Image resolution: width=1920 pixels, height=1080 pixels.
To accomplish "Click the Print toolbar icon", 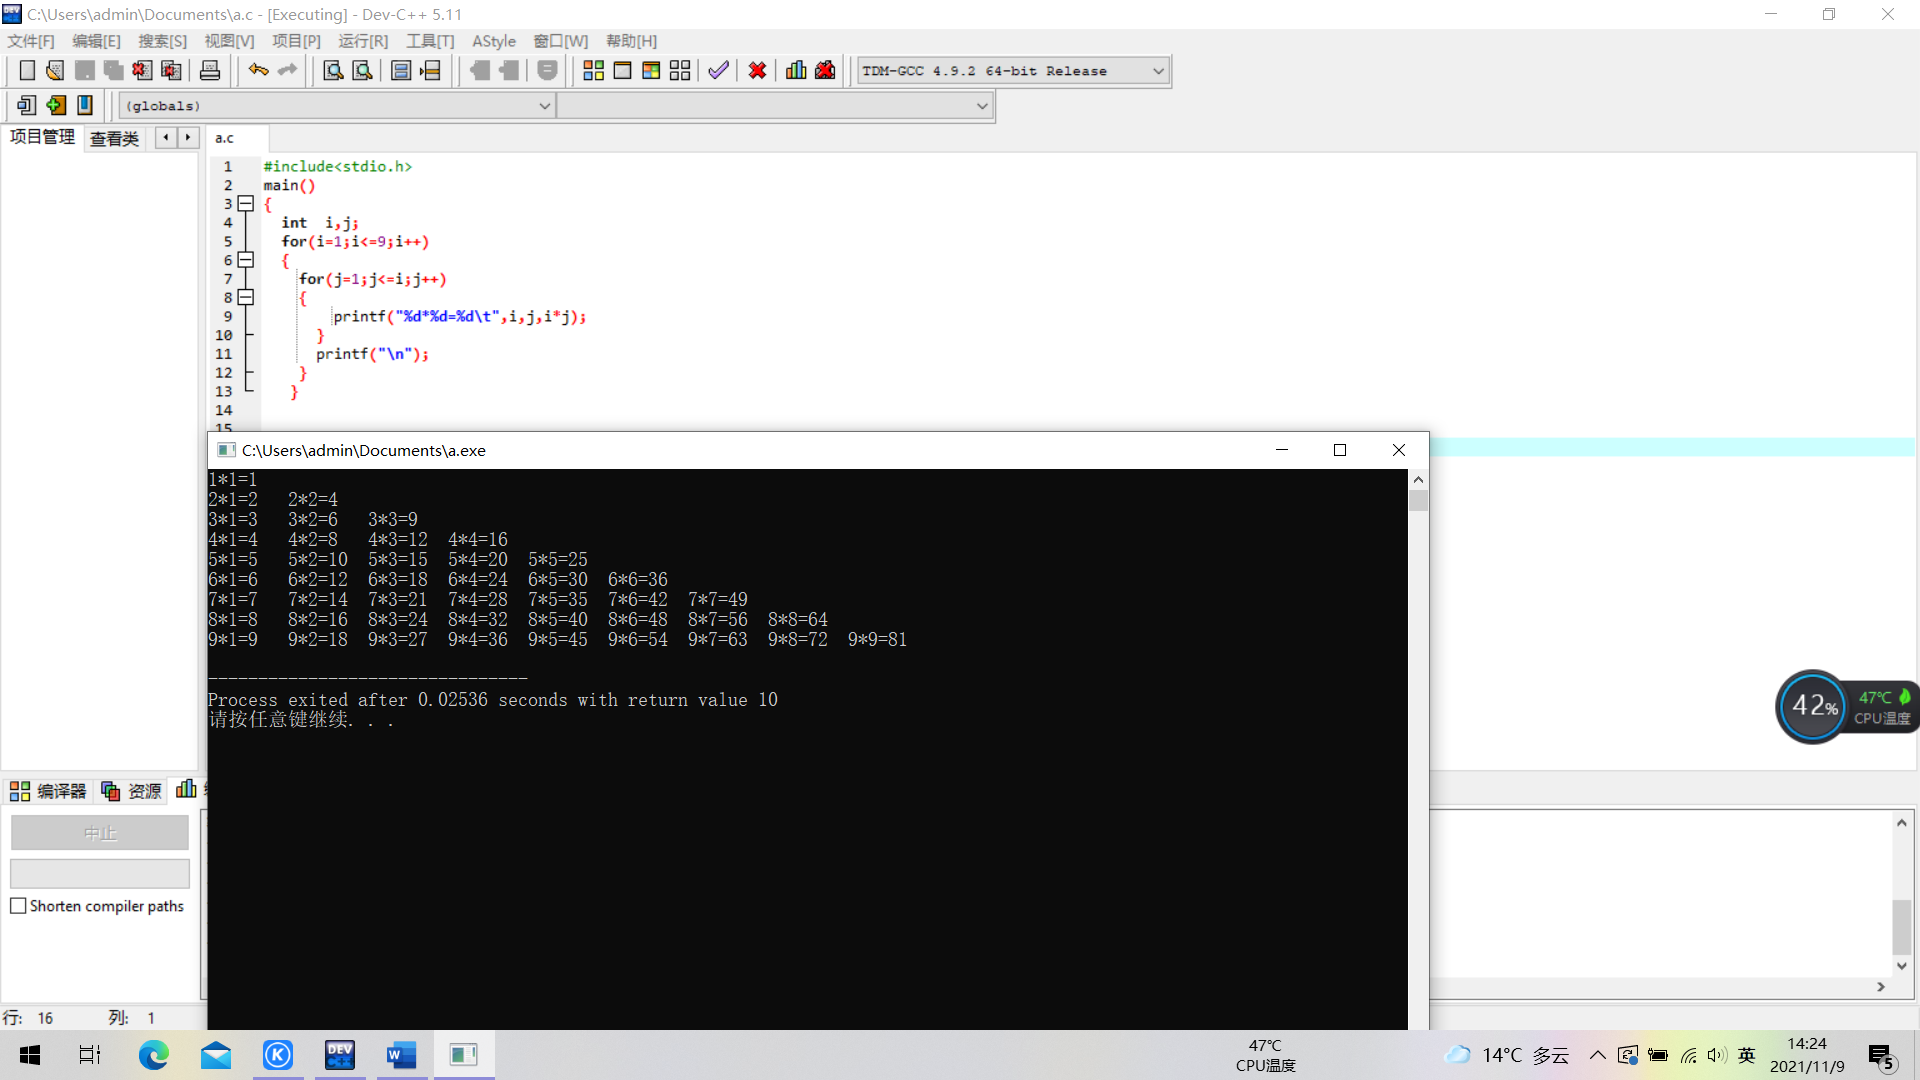I will pos(210,70).
